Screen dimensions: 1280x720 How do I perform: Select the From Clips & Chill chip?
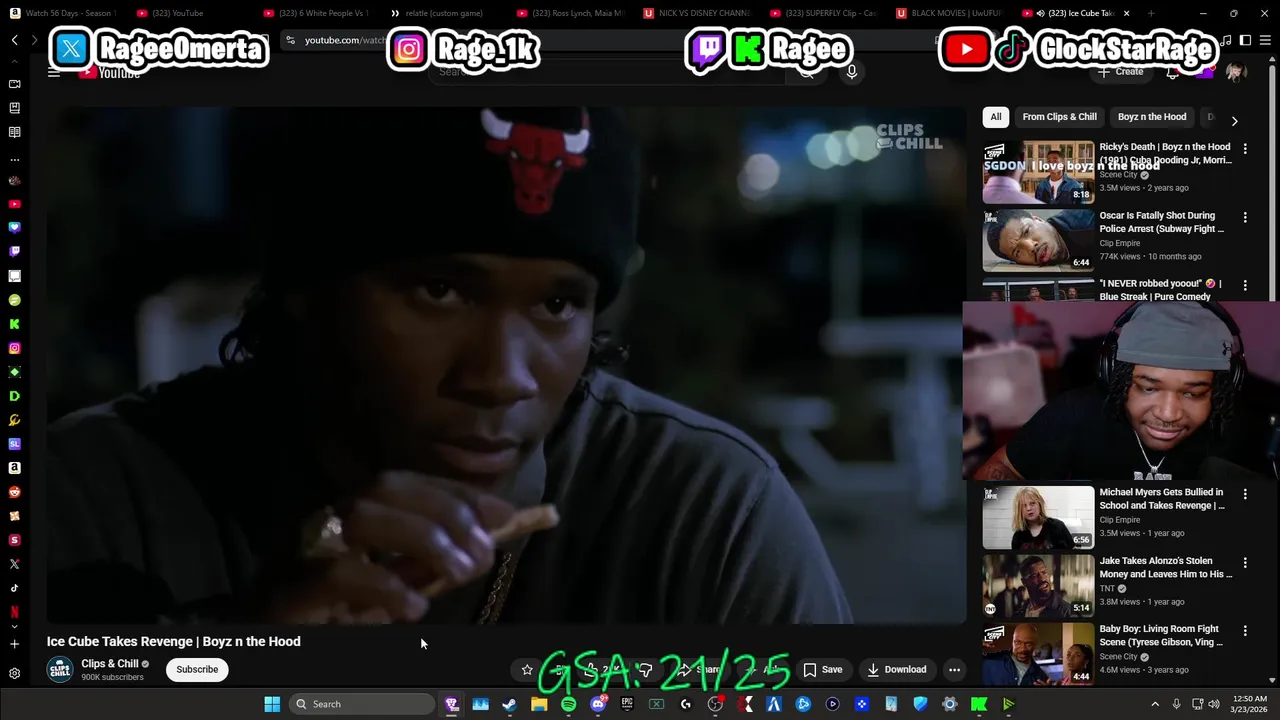click(1059, 117)
